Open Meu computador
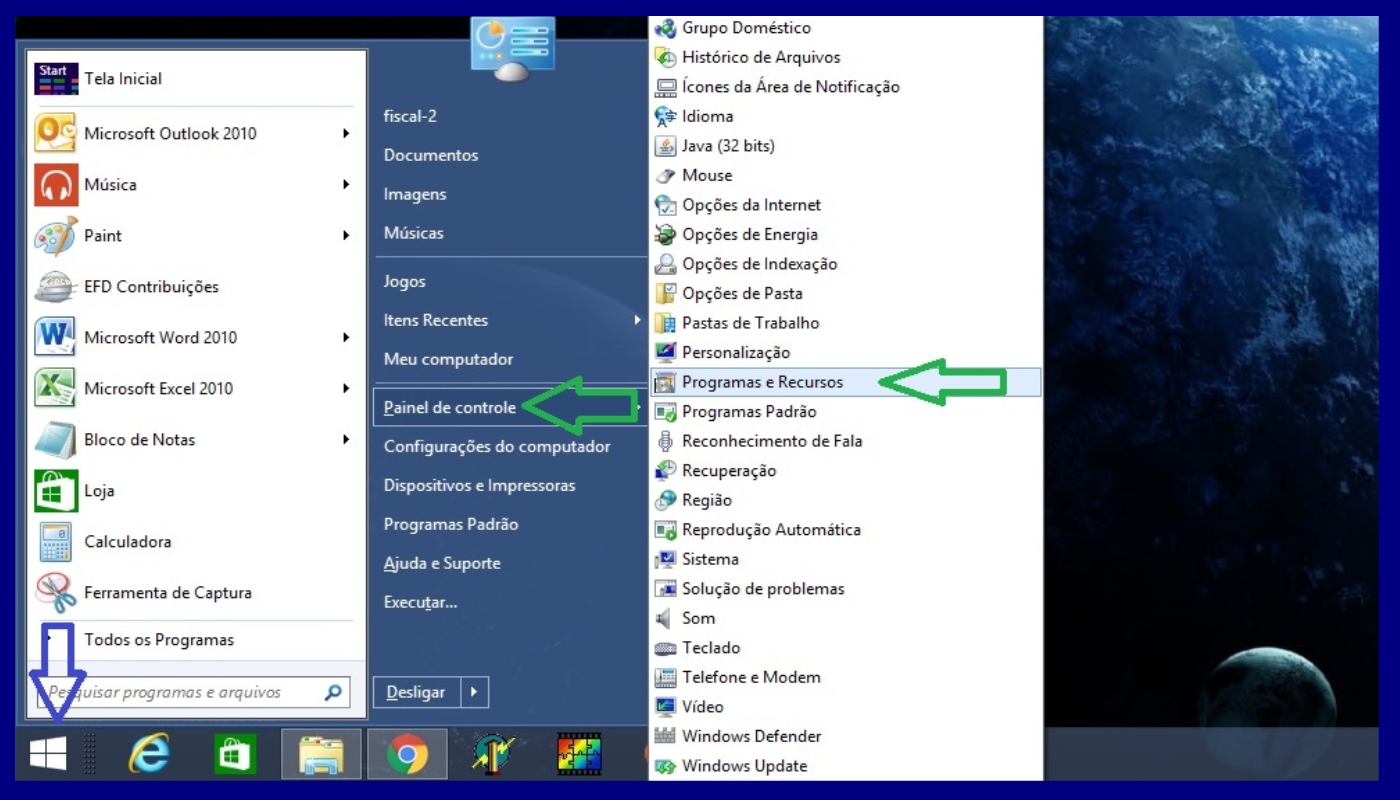 448,359
